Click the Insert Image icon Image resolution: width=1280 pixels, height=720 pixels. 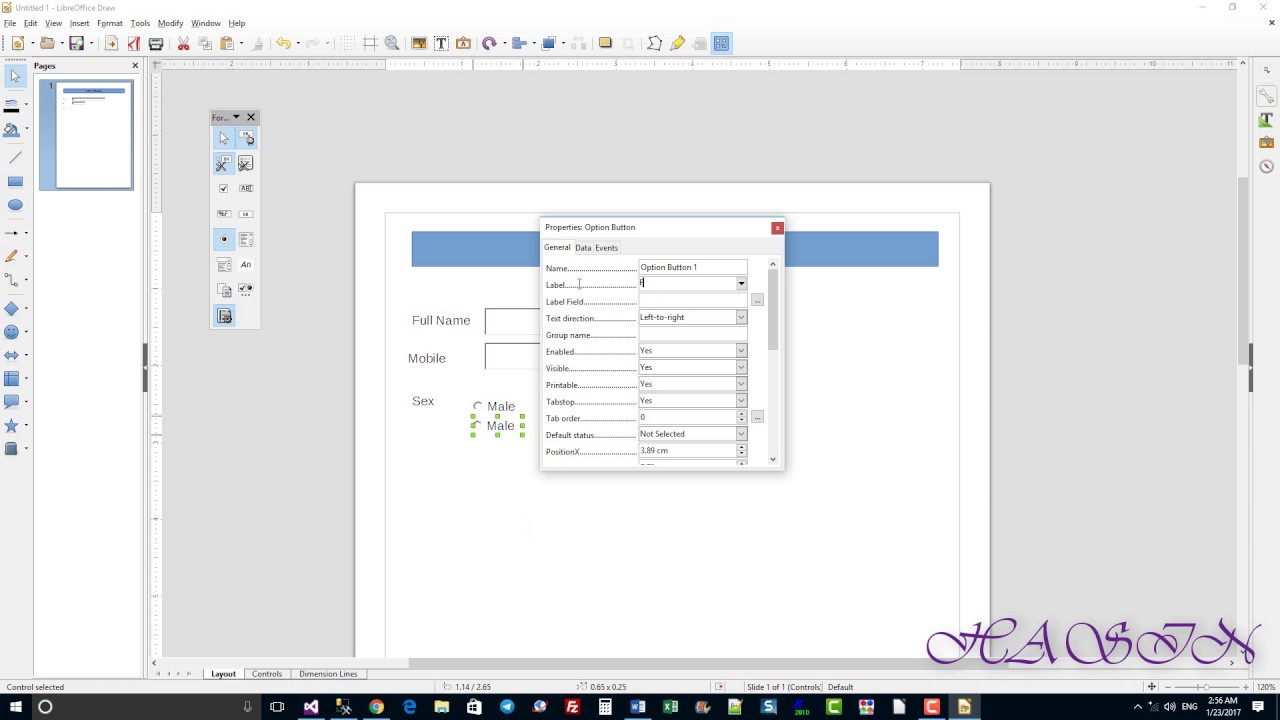419,43
